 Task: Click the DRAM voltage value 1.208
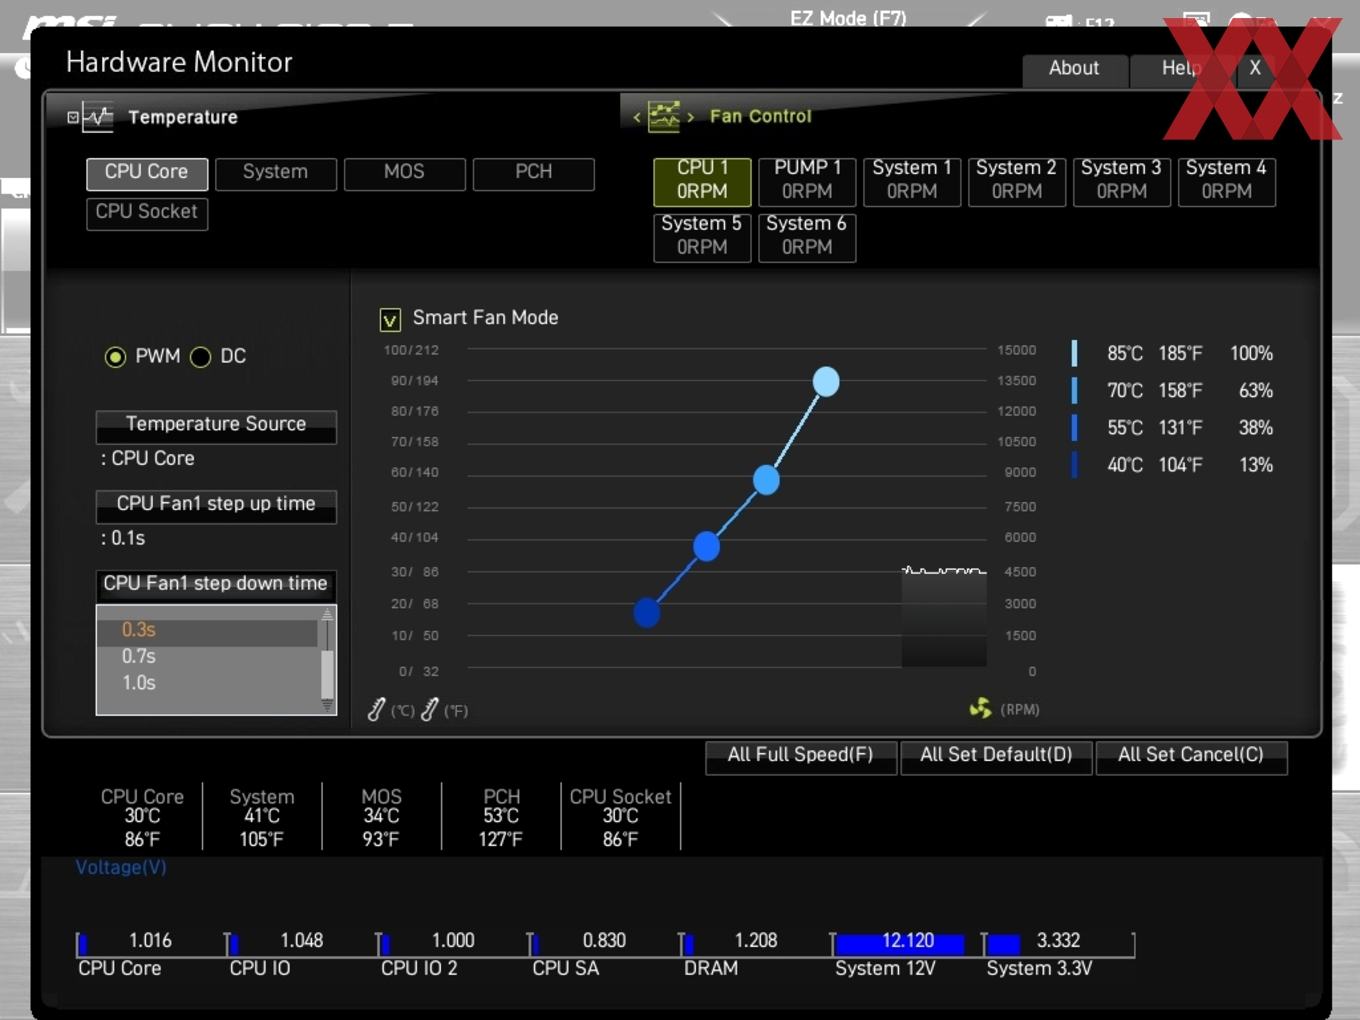[756, 941]
